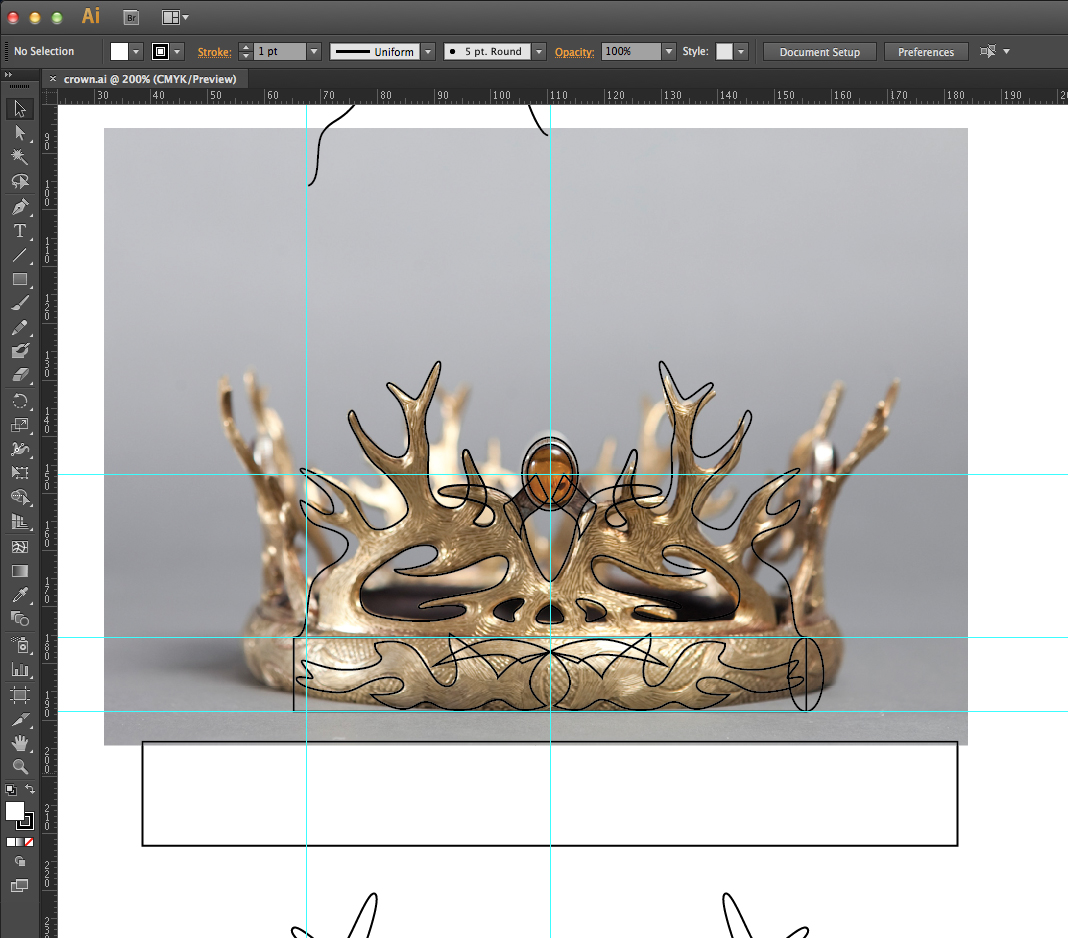The width and height of the screenshot is (1068, 938).
Task: Select the Line Segment tool
Action: point(20,255)
